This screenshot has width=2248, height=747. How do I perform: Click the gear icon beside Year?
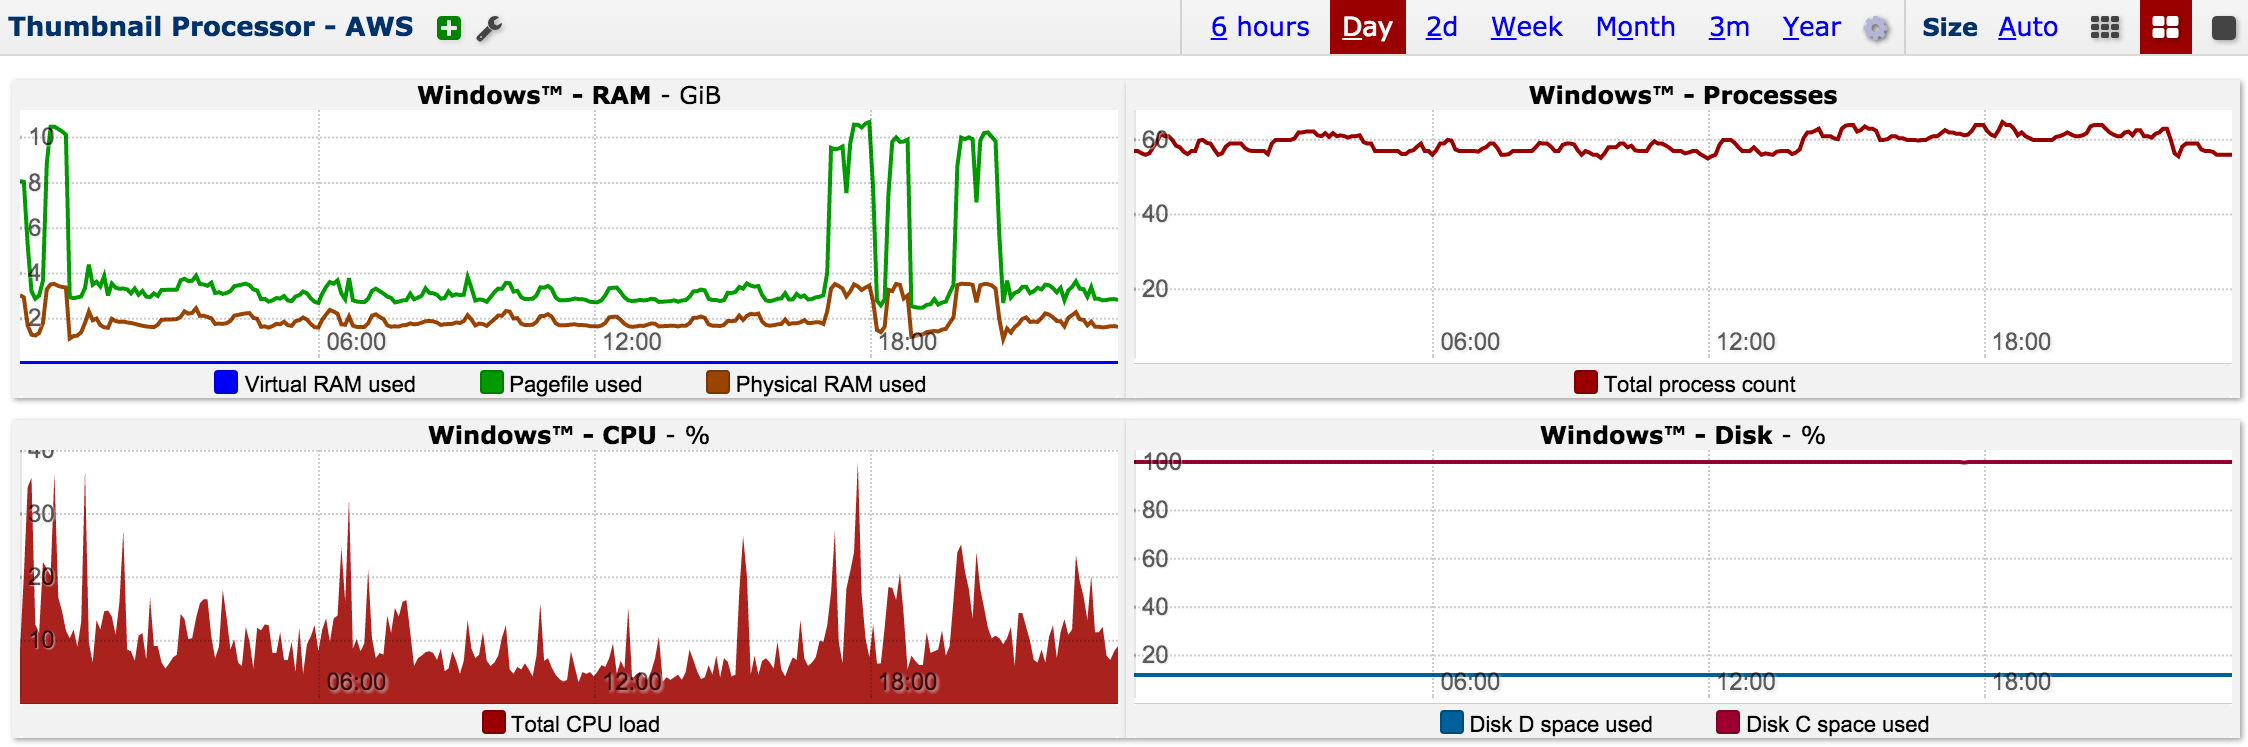pos(1876,29)
